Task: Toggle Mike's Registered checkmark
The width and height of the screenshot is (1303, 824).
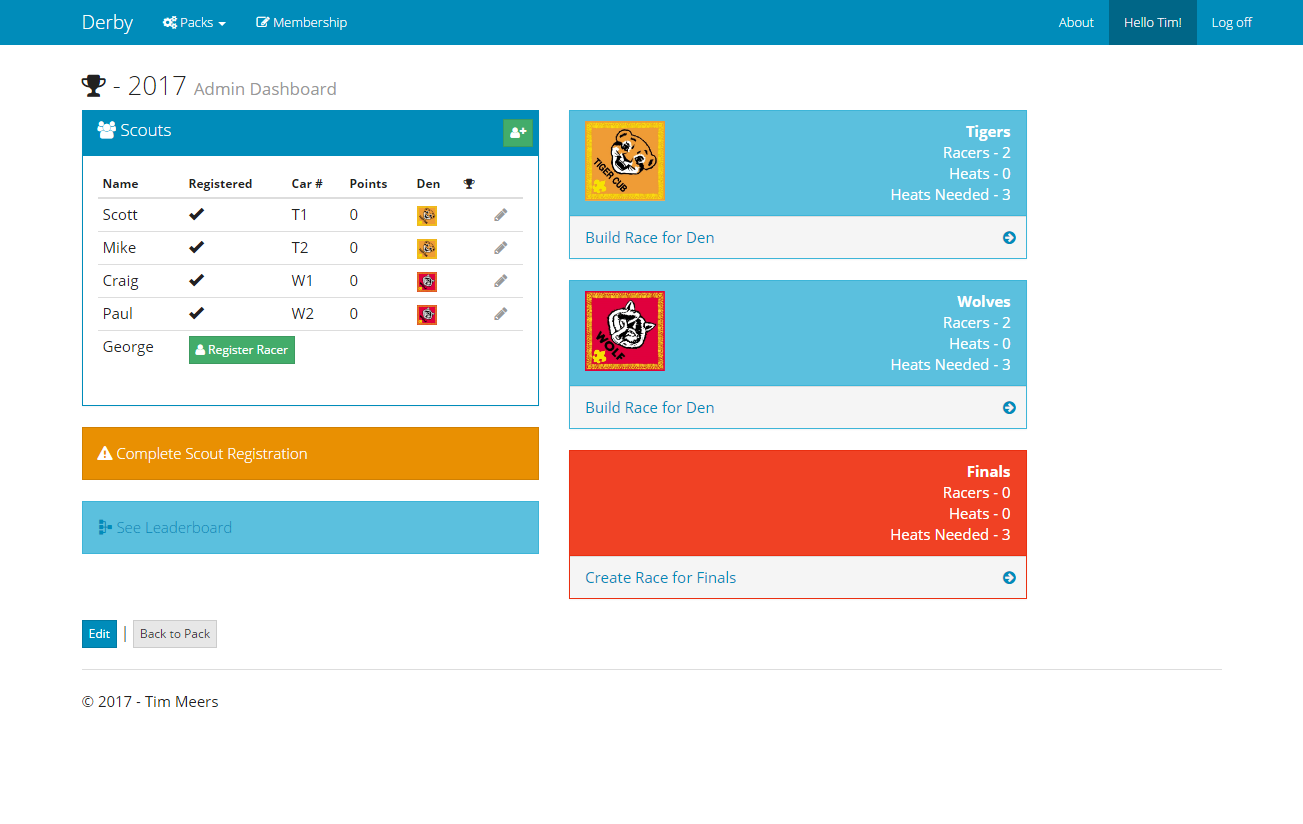Action: pyautogui.click(x=196, y=246)
